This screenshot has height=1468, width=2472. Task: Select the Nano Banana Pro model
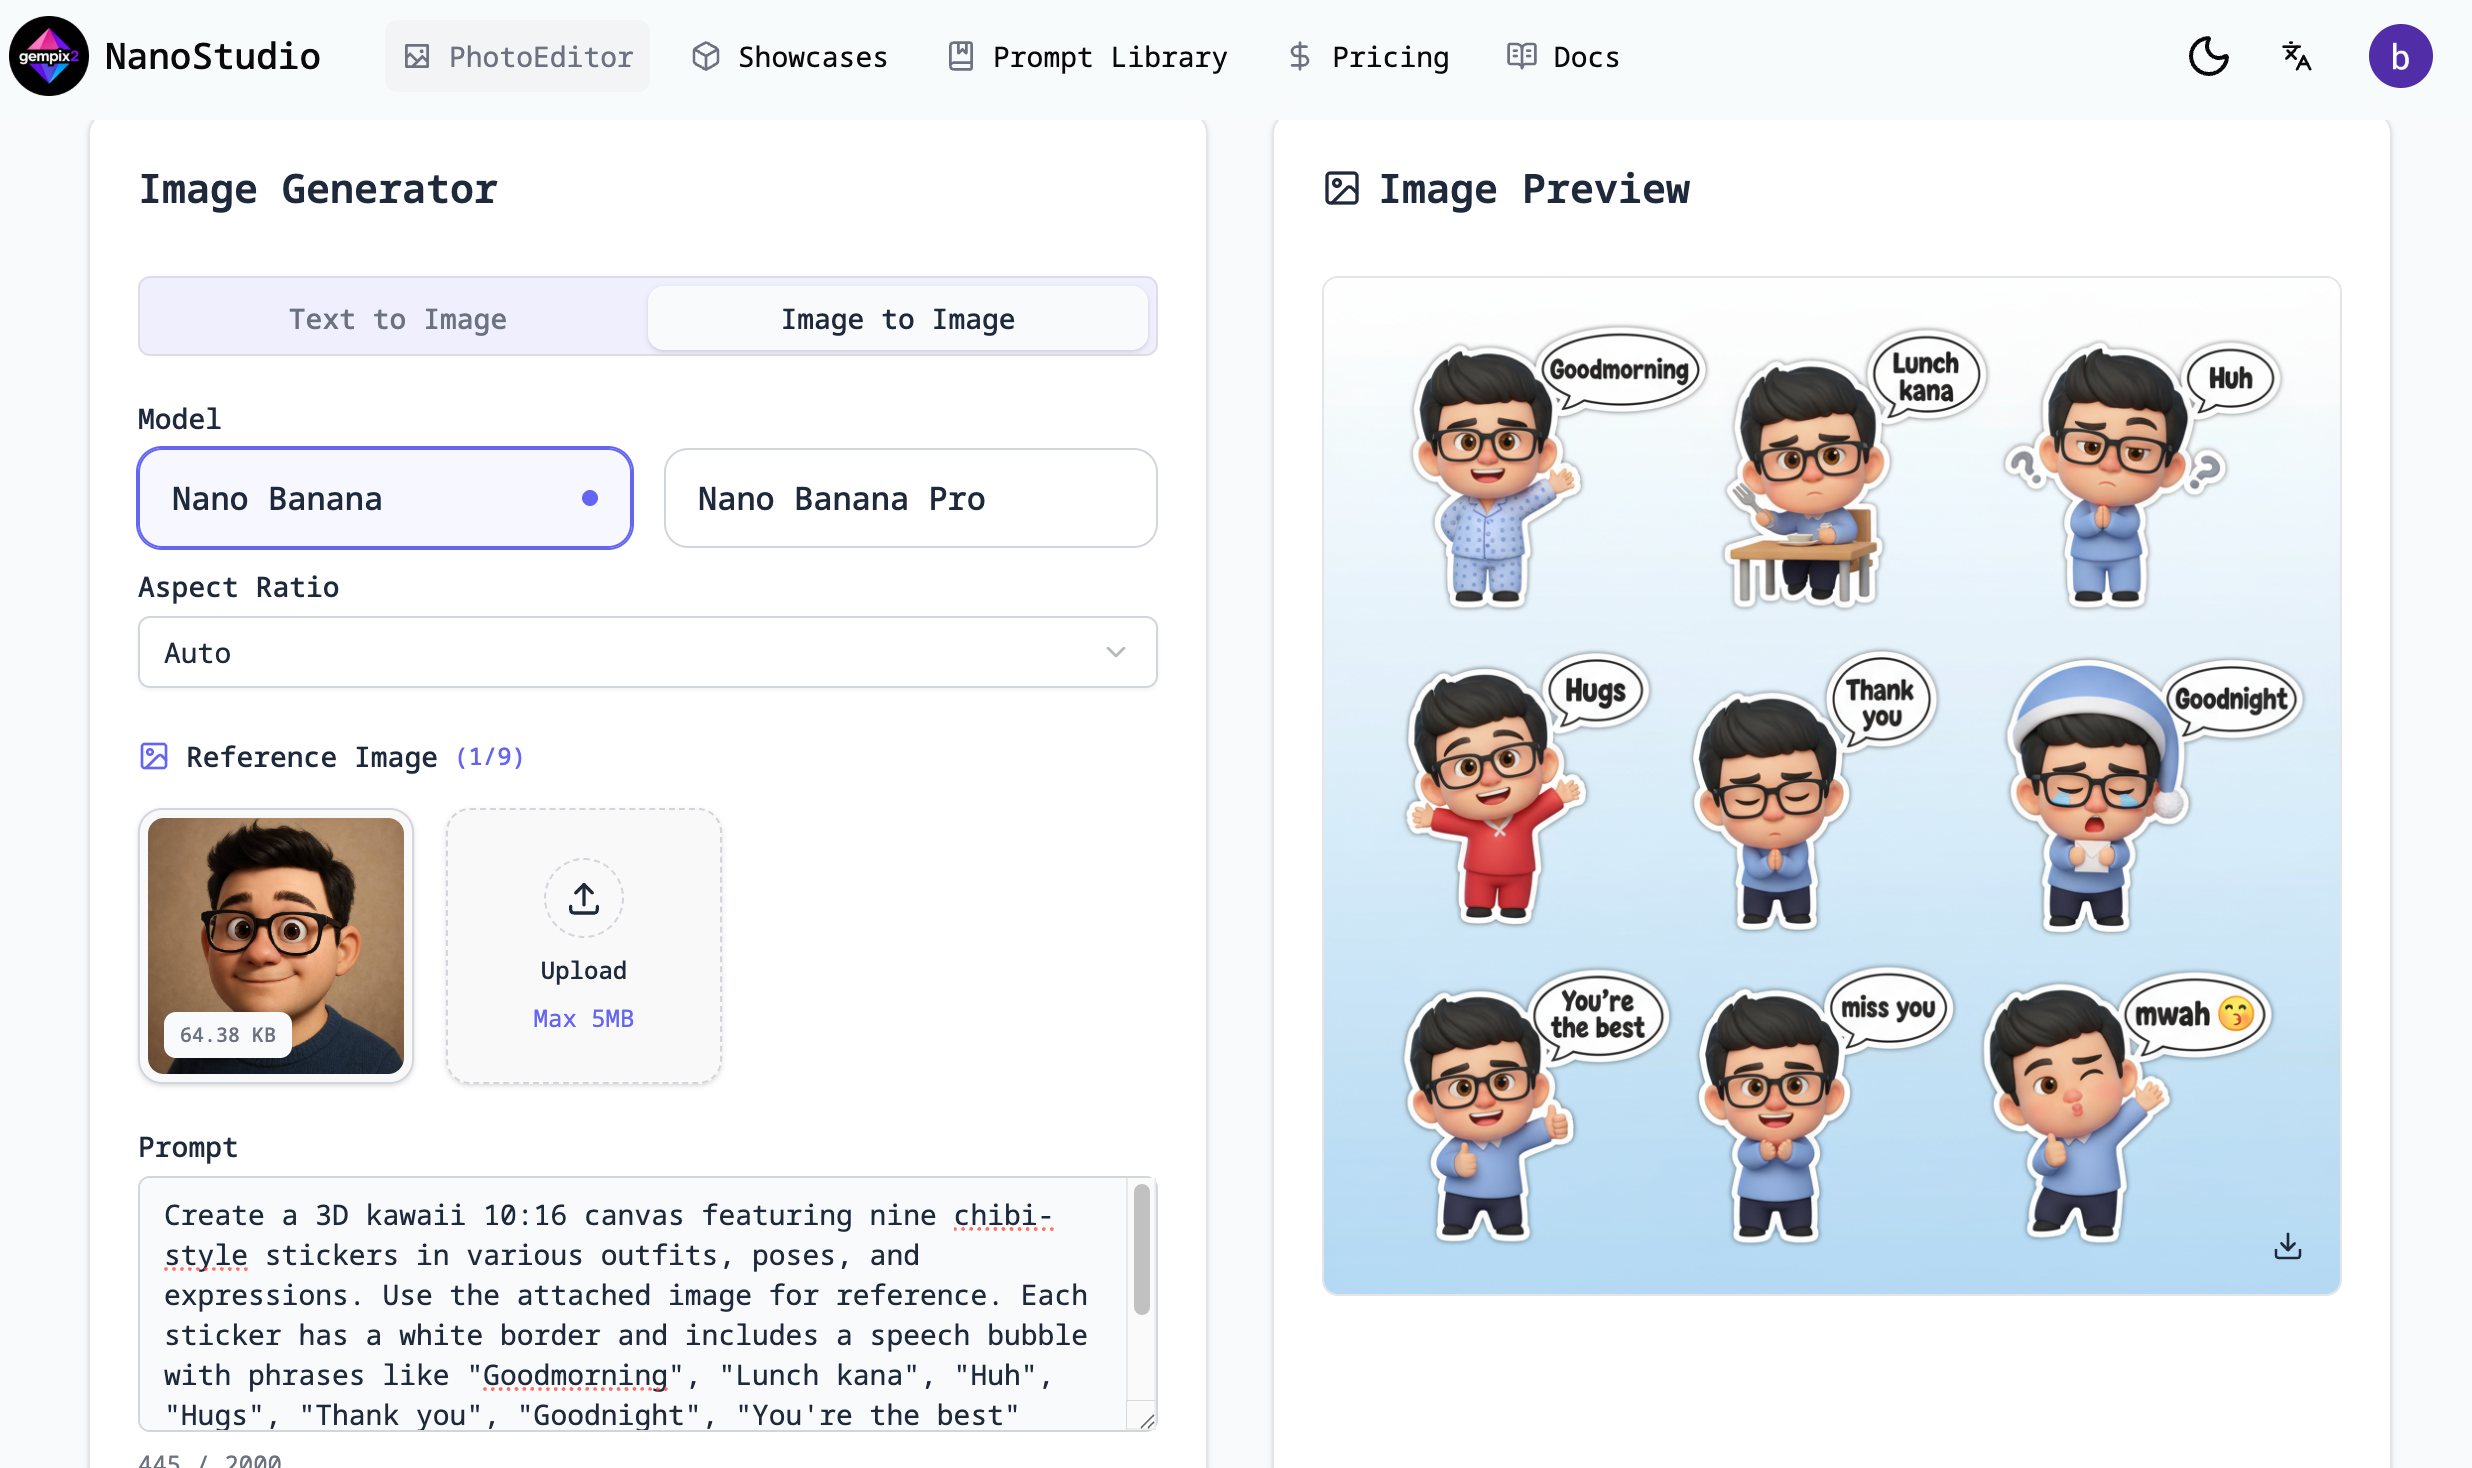[x=910, y=498]
